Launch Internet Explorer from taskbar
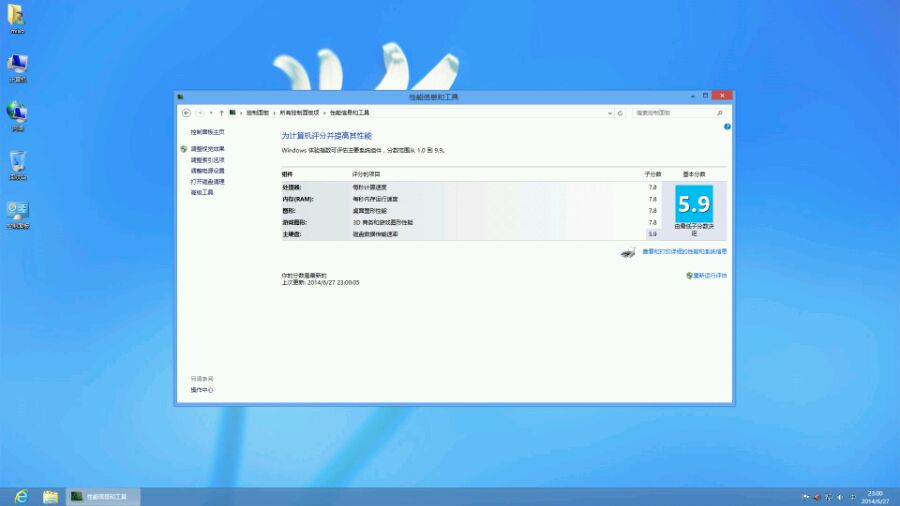The width and height of the screenshot is (900, 506). coord(21,496)
